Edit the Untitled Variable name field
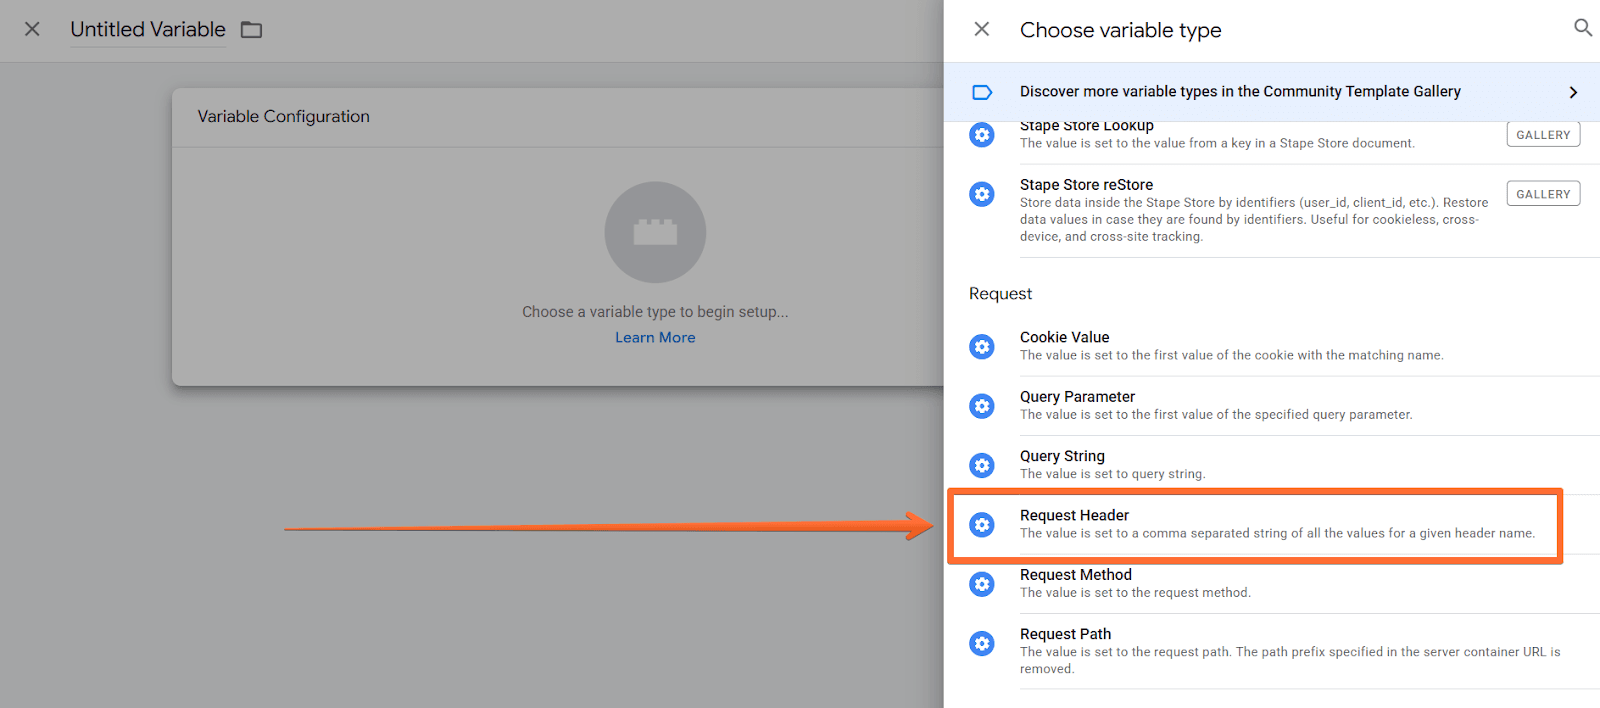 [148, 30]
